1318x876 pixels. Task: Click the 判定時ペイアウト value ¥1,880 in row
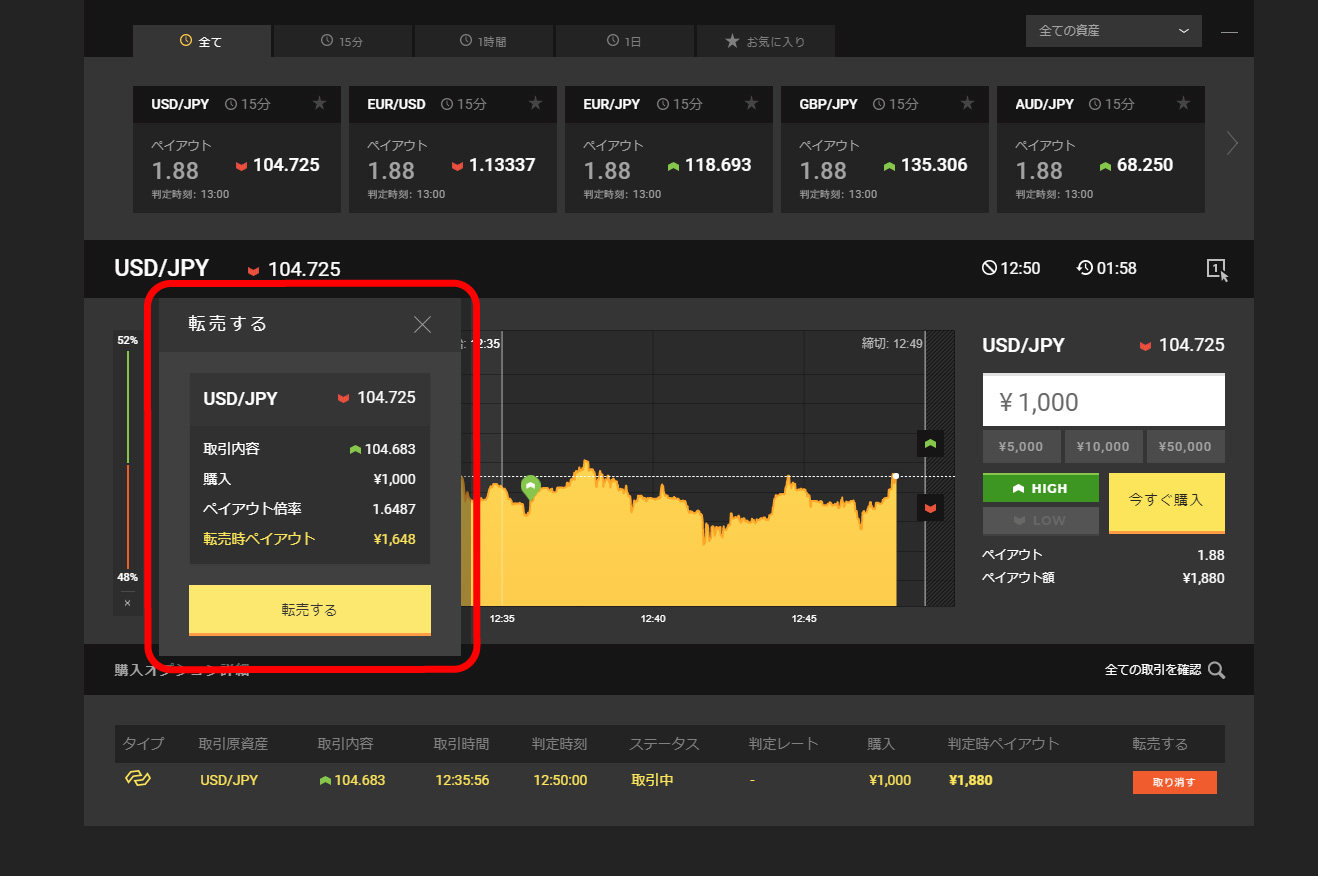[970, 780]
